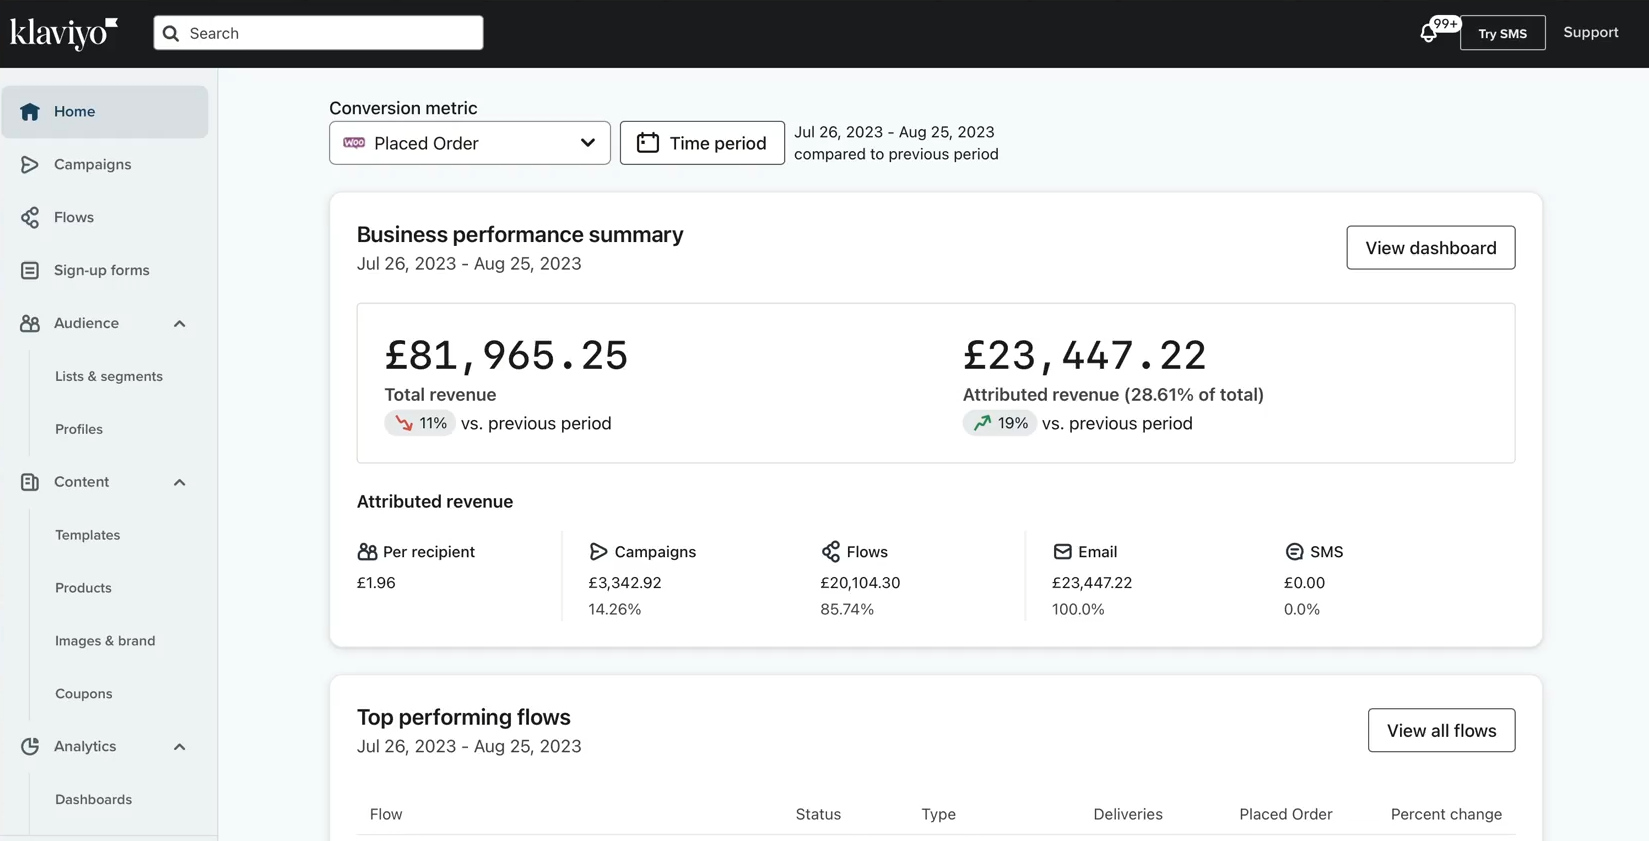Click the 14.26% Campaigns percentage

(x=615, y=609)
